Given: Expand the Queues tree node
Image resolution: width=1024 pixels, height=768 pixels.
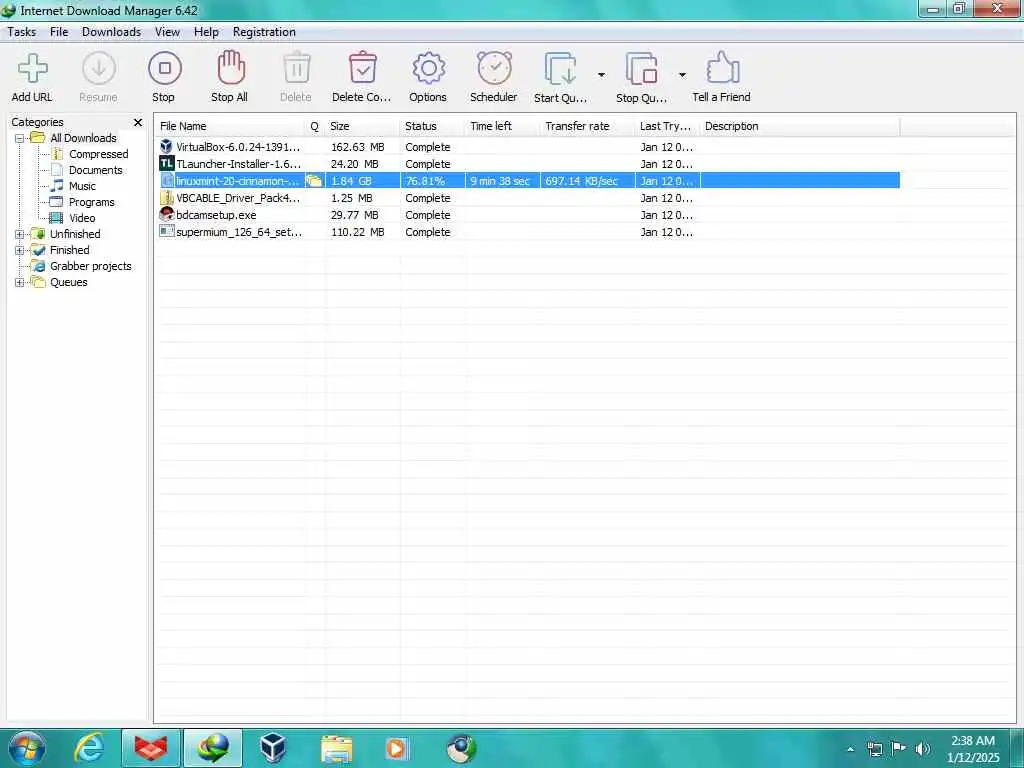Looking at the screenshot, I should [20, 283].
